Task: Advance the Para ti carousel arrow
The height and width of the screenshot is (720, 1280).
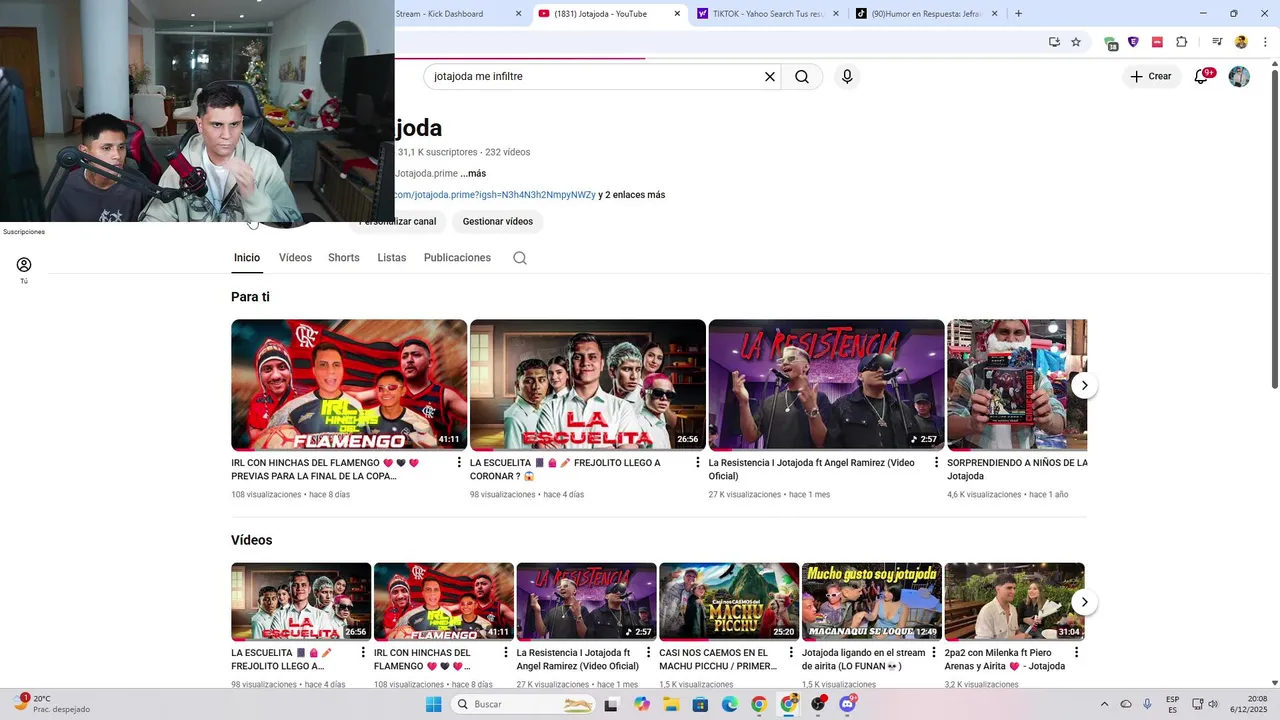Action: (x=1084, y=385)
